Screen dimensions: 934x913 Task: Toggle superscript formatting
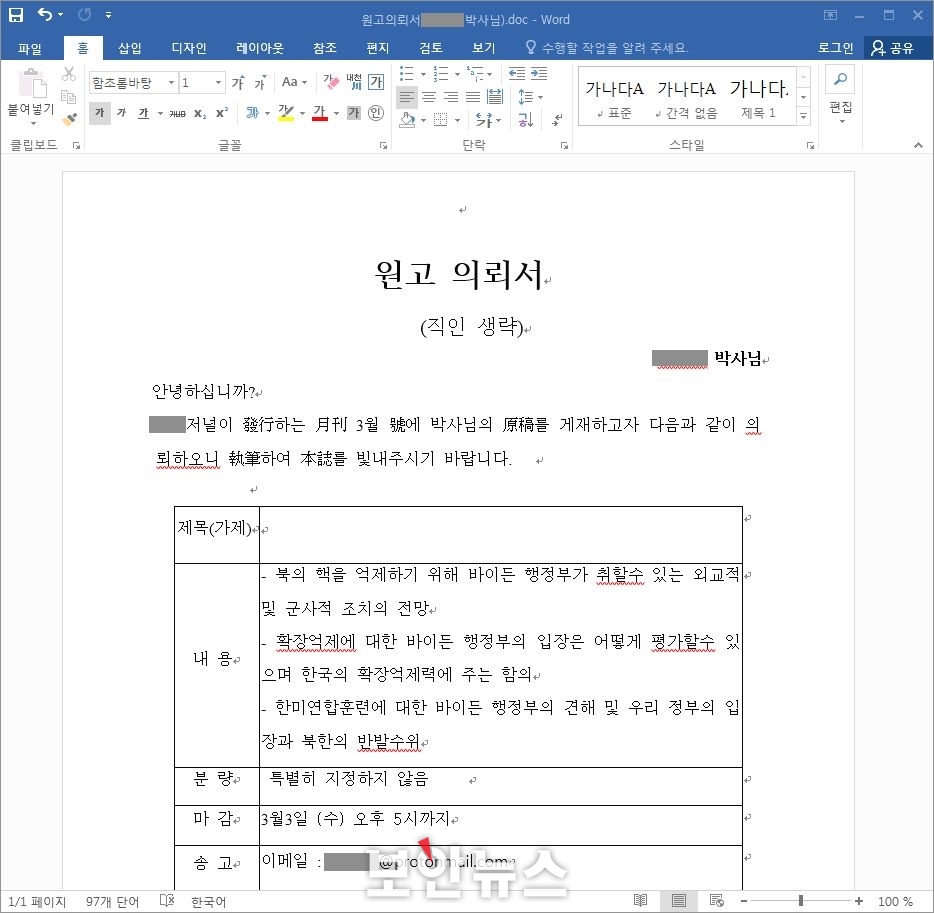222,113
